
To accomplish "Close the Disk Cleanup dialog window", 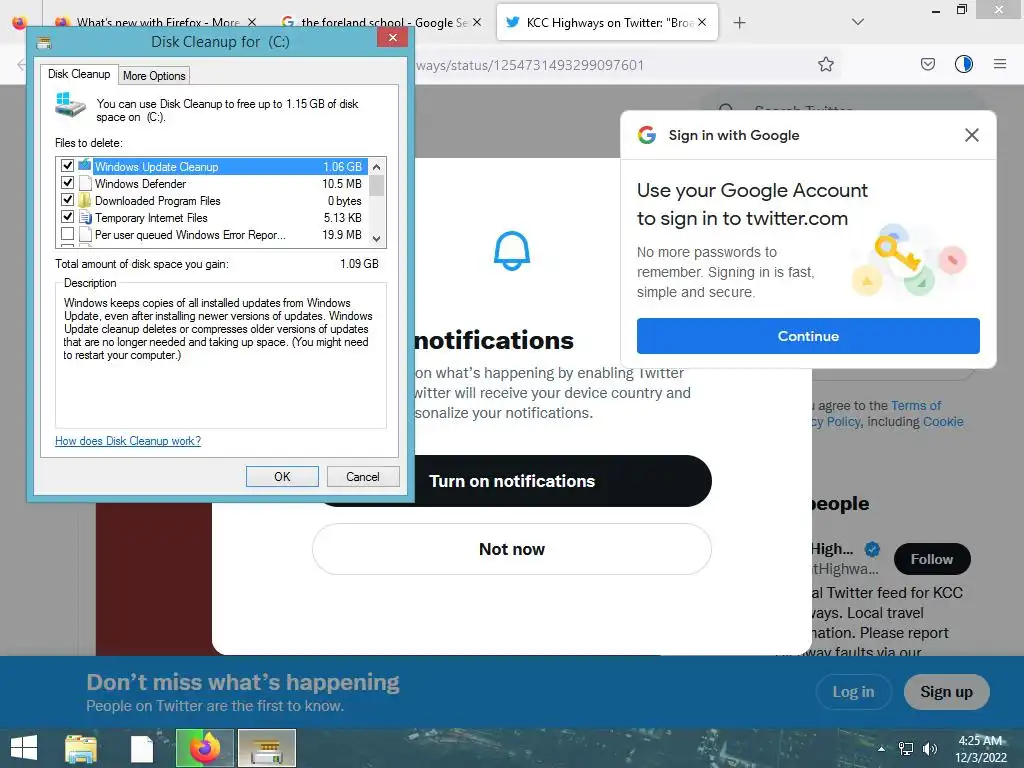I will coord(392,38).
